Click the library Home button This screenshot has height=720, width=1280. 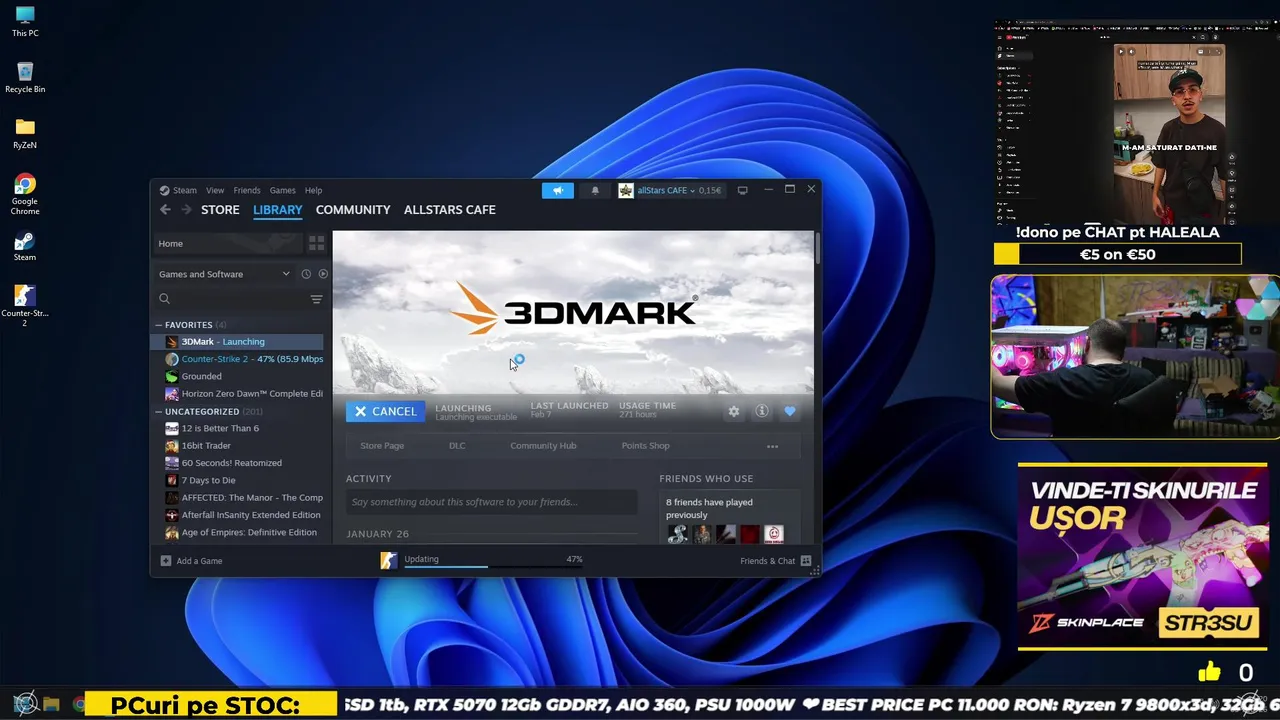point(227,243)
